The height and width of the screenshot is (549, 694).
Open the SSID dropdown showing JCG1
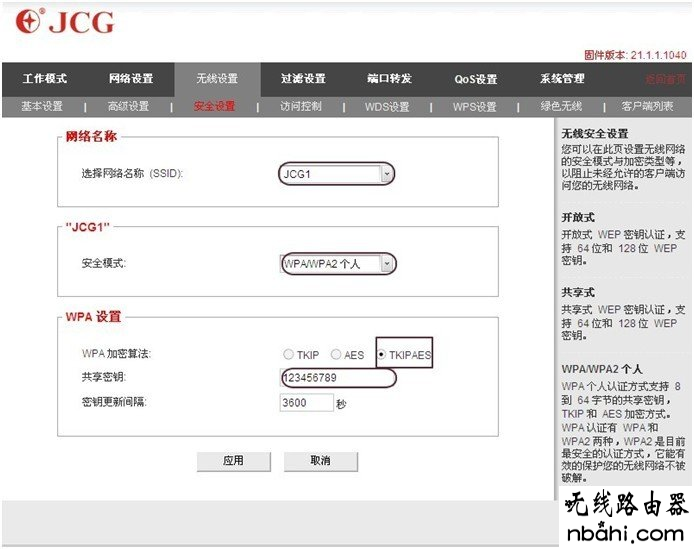336,174
